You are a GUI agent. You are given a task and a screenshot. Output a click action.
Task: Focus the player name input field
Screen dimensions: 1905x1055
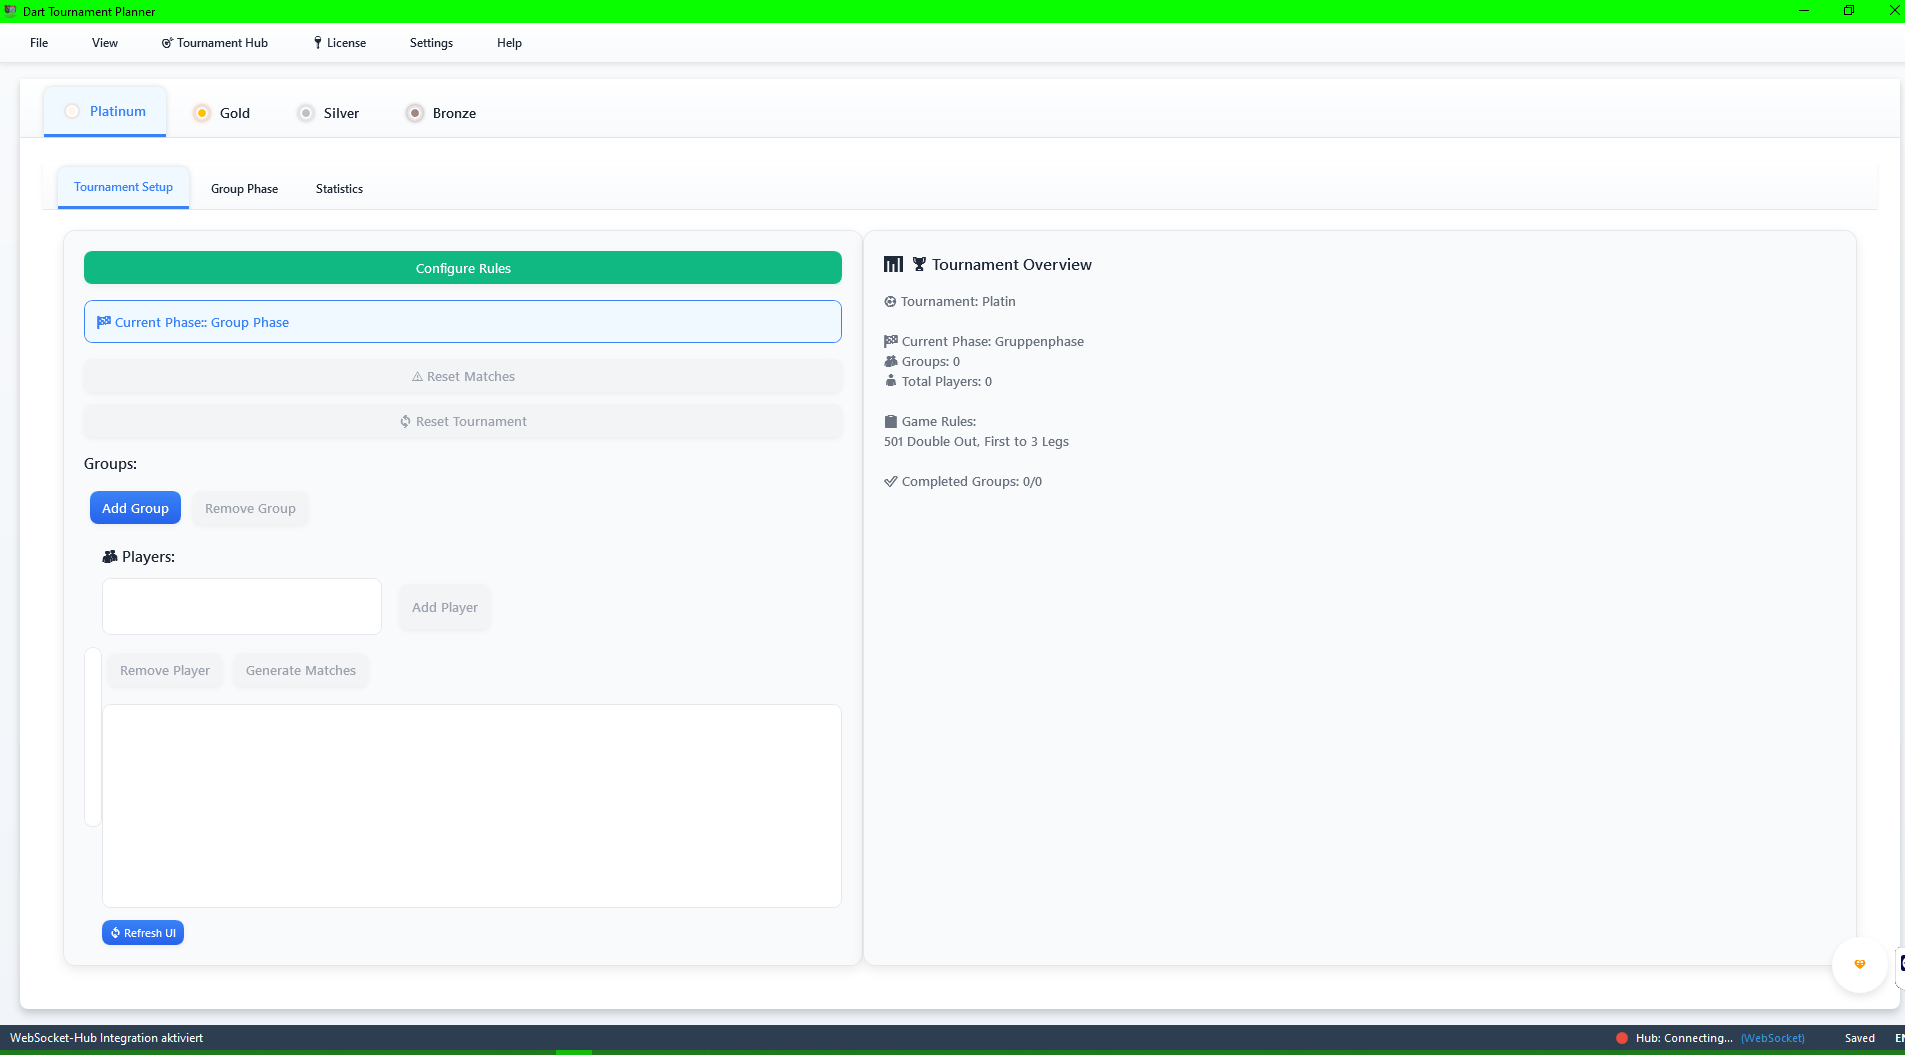pos(242,606)
